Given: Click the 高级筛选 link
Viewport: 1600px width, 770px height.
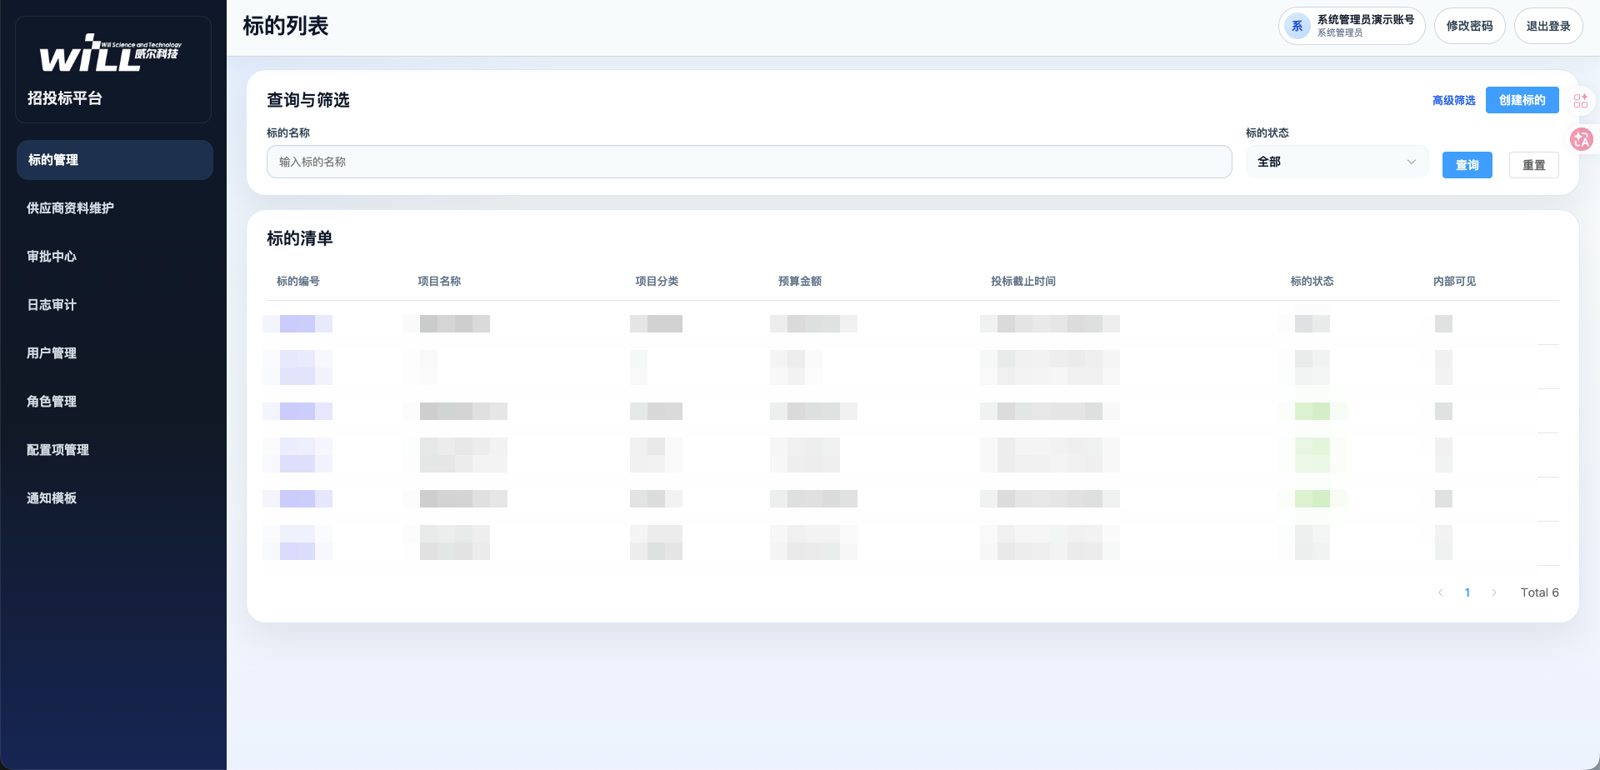Looking at the screenshot, I should pyautogui.click(x=1454, y=101).
